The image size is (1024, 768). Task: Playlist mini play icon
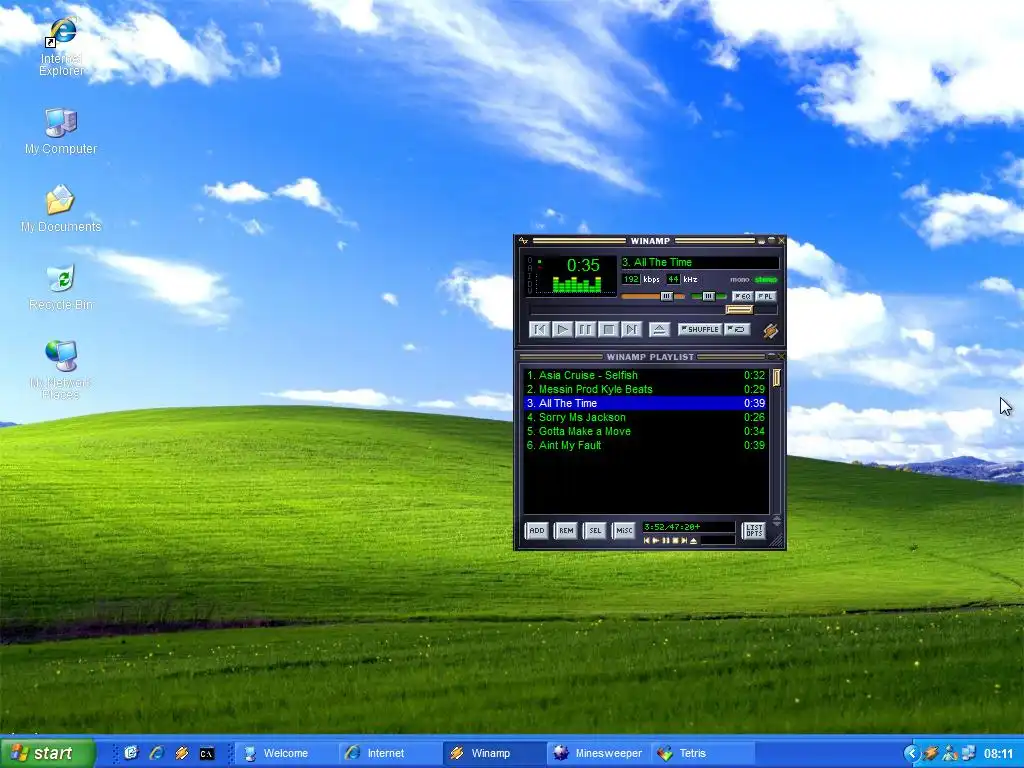click(656, 541)
